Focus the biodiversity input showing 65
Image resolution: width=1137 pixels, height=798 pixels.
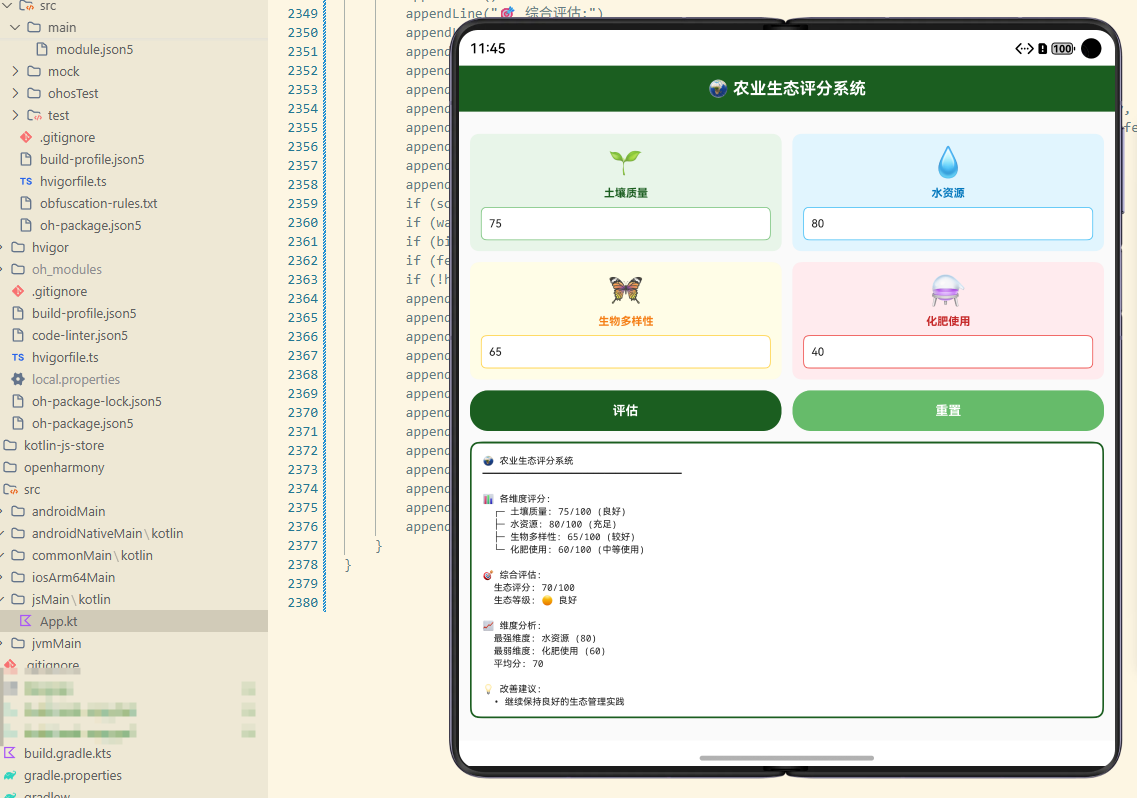pyautogui.click(x=626, y=352)
